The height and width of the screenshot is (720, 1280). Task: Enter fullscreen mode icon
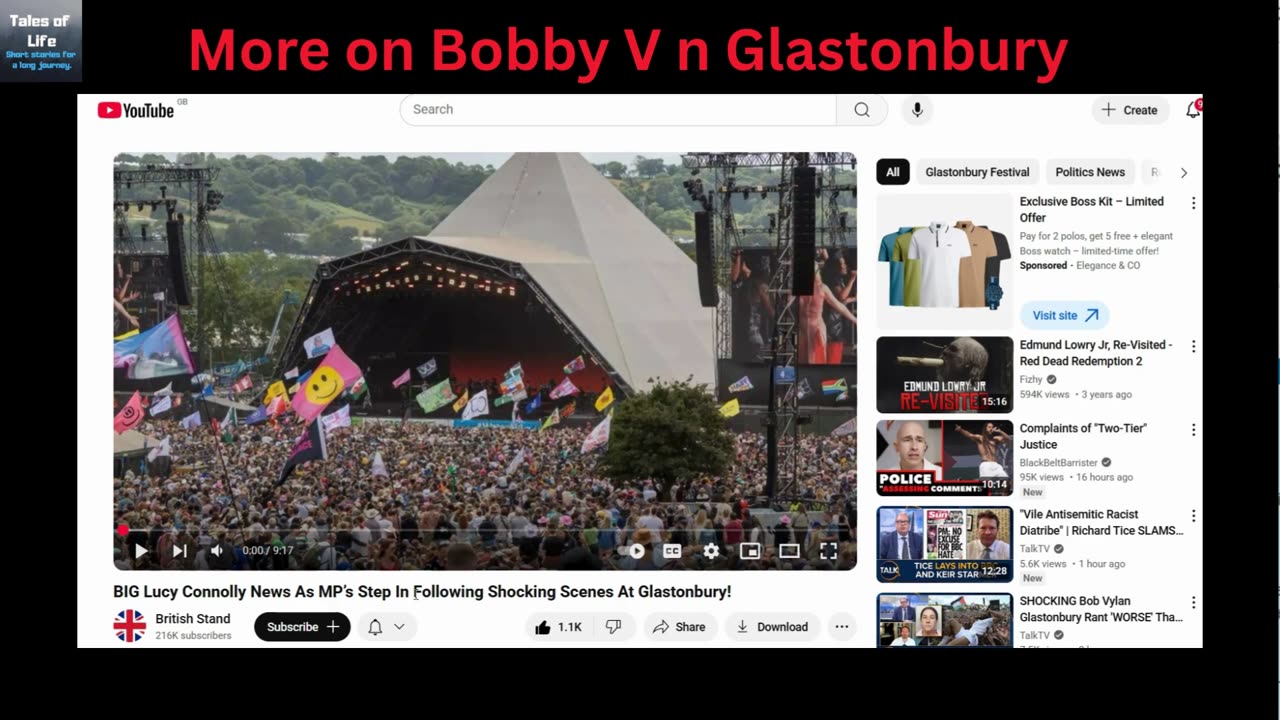(x=828, y=551)
